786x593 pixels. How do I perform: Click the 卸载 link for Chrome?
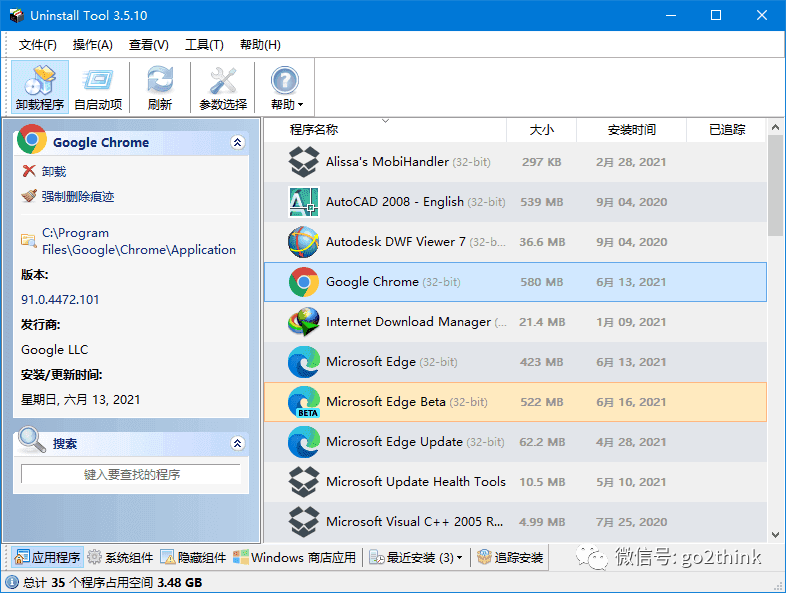click(54, 171)
